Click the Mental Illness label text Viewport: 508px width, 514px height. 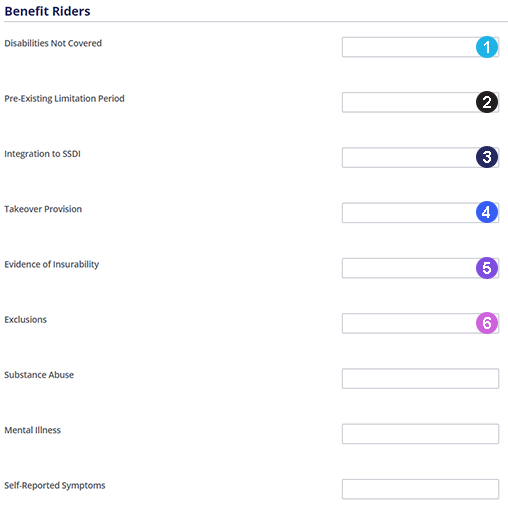point(33,430)
